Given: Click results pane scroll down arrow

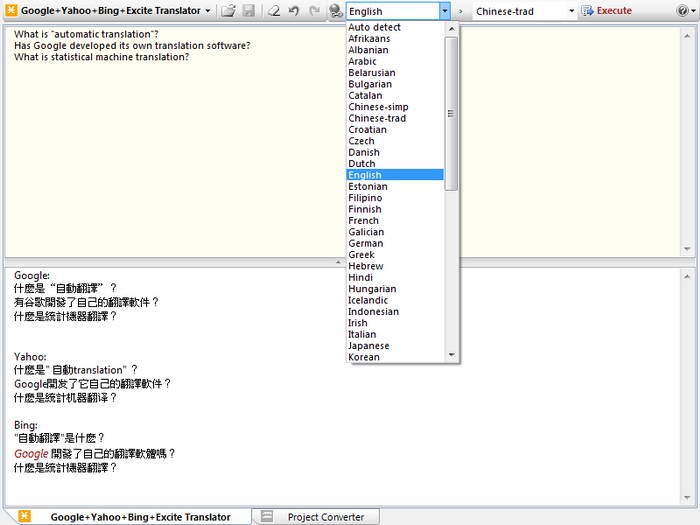Looking at the screenshot, I should click(x=687, y=498).
